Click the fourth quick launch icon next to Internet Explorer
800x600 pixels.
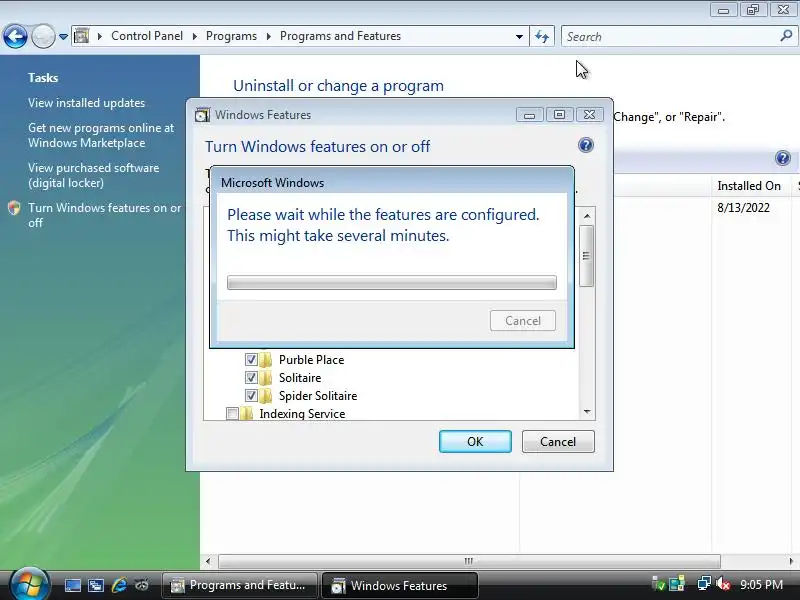(142, 585)
